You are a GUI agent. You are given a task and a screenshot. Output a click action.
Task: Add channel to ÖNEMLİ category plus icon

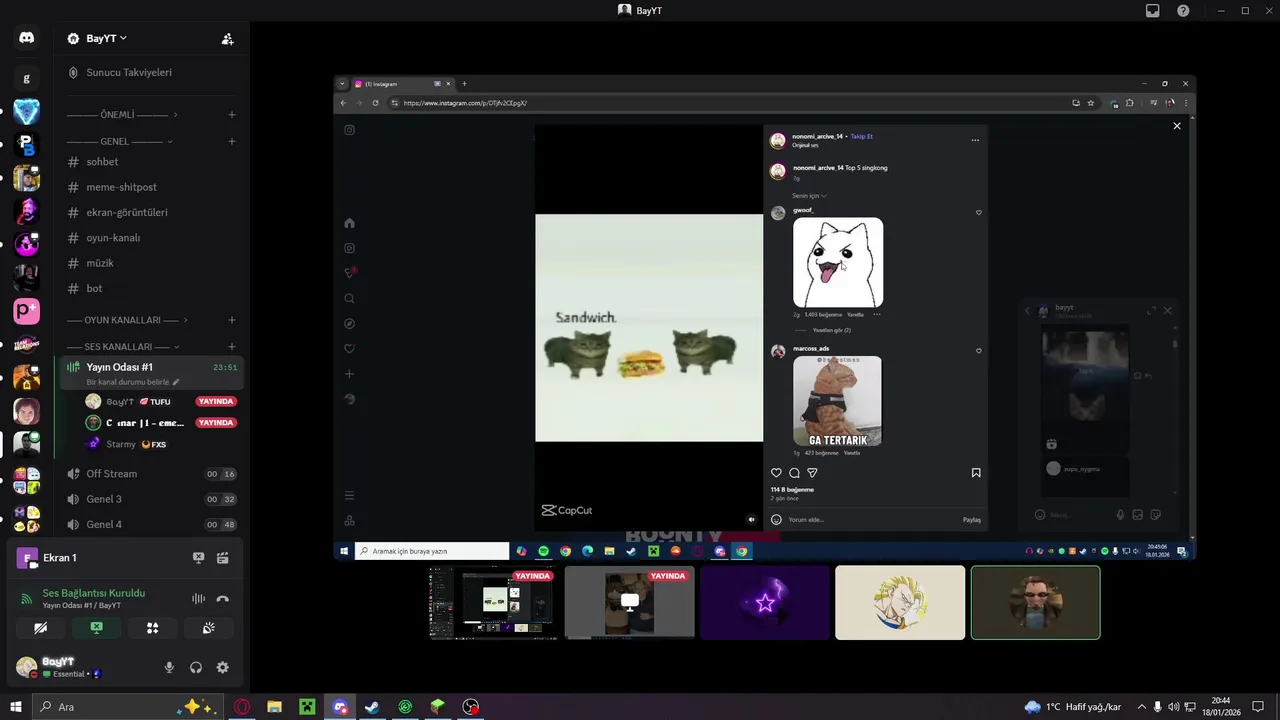point(232,115)
